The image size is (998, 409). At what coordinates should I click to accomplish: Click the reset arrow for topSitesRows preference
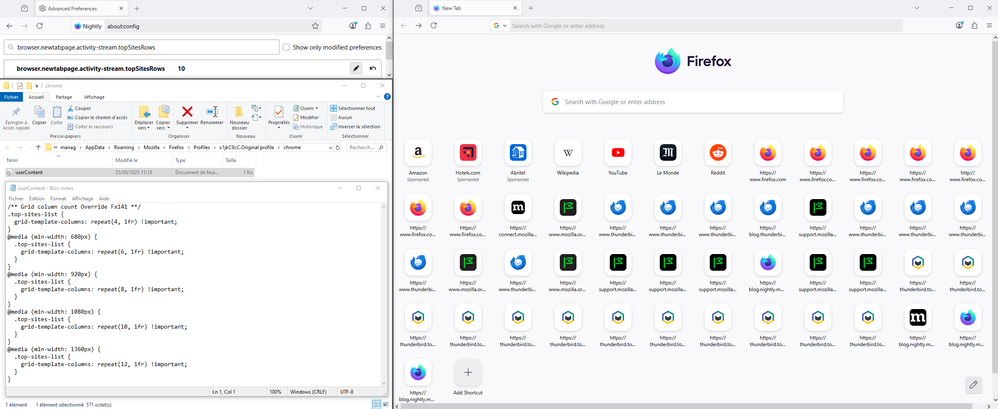click(x=374, y=69)
